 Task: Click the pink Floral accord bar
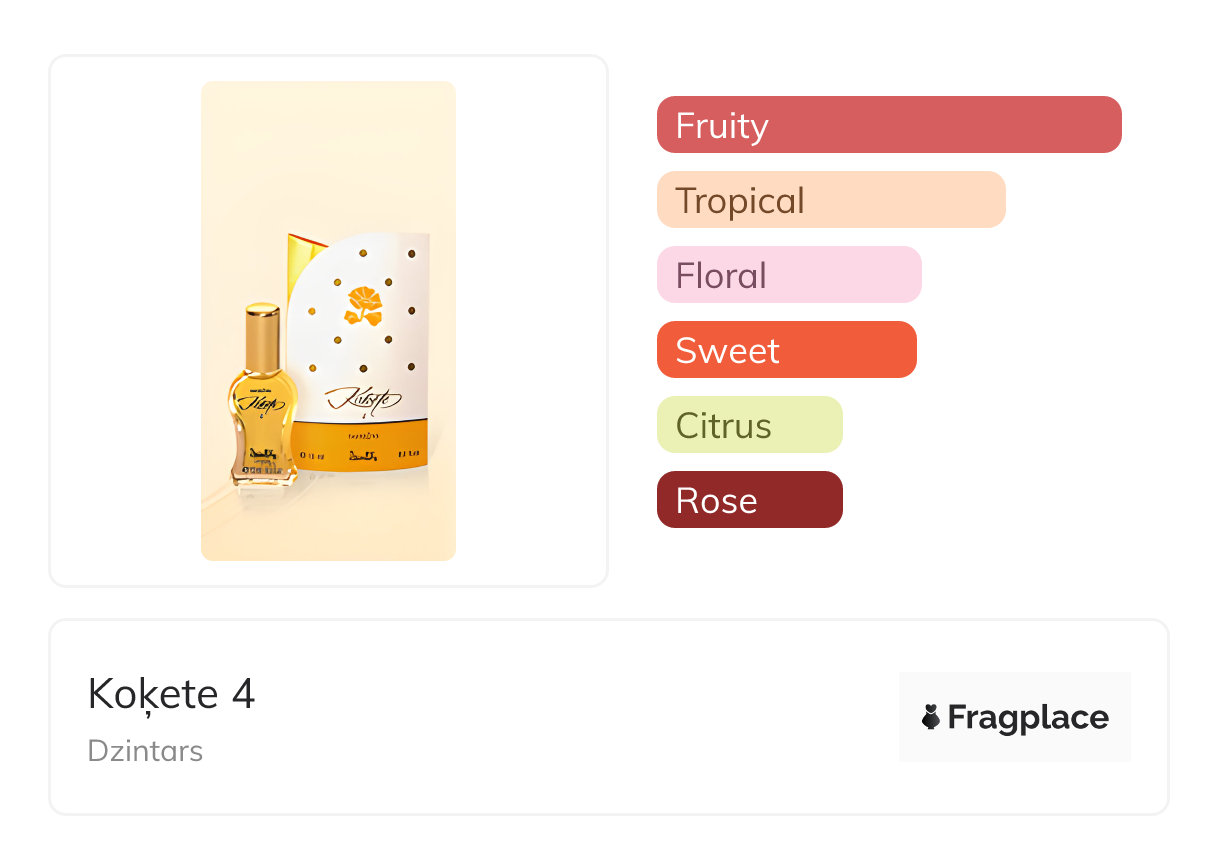[x=788, y=275]
